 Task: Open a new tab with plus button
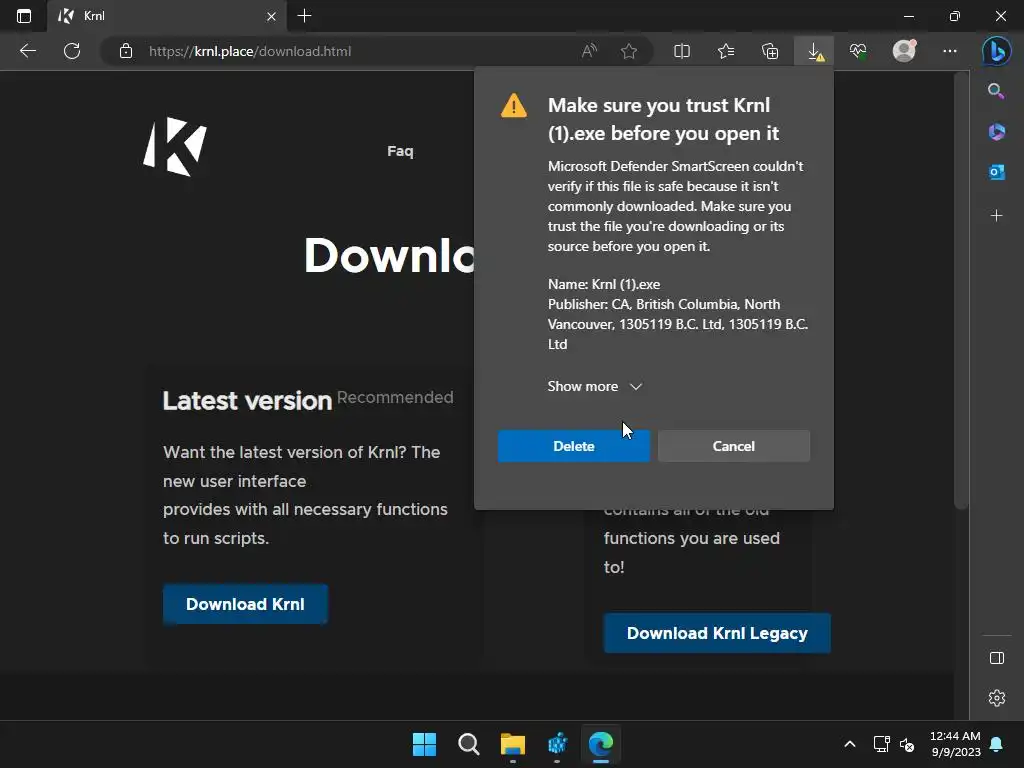(304, 16)
